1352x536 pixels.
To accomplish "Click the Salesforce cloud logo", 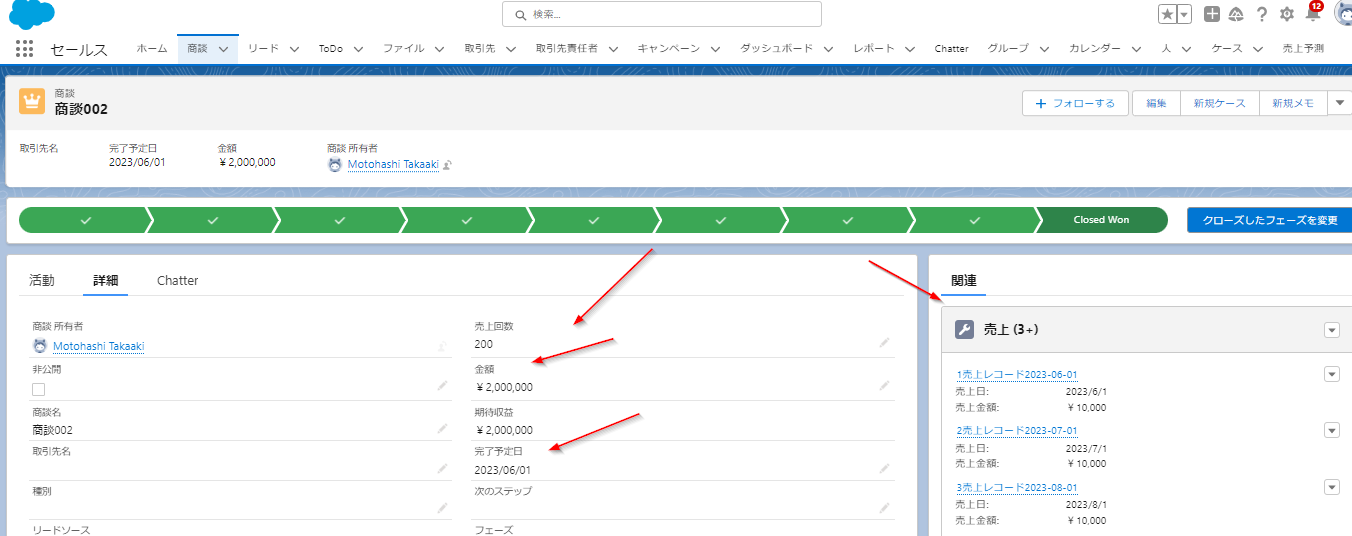I will [32, 14].
